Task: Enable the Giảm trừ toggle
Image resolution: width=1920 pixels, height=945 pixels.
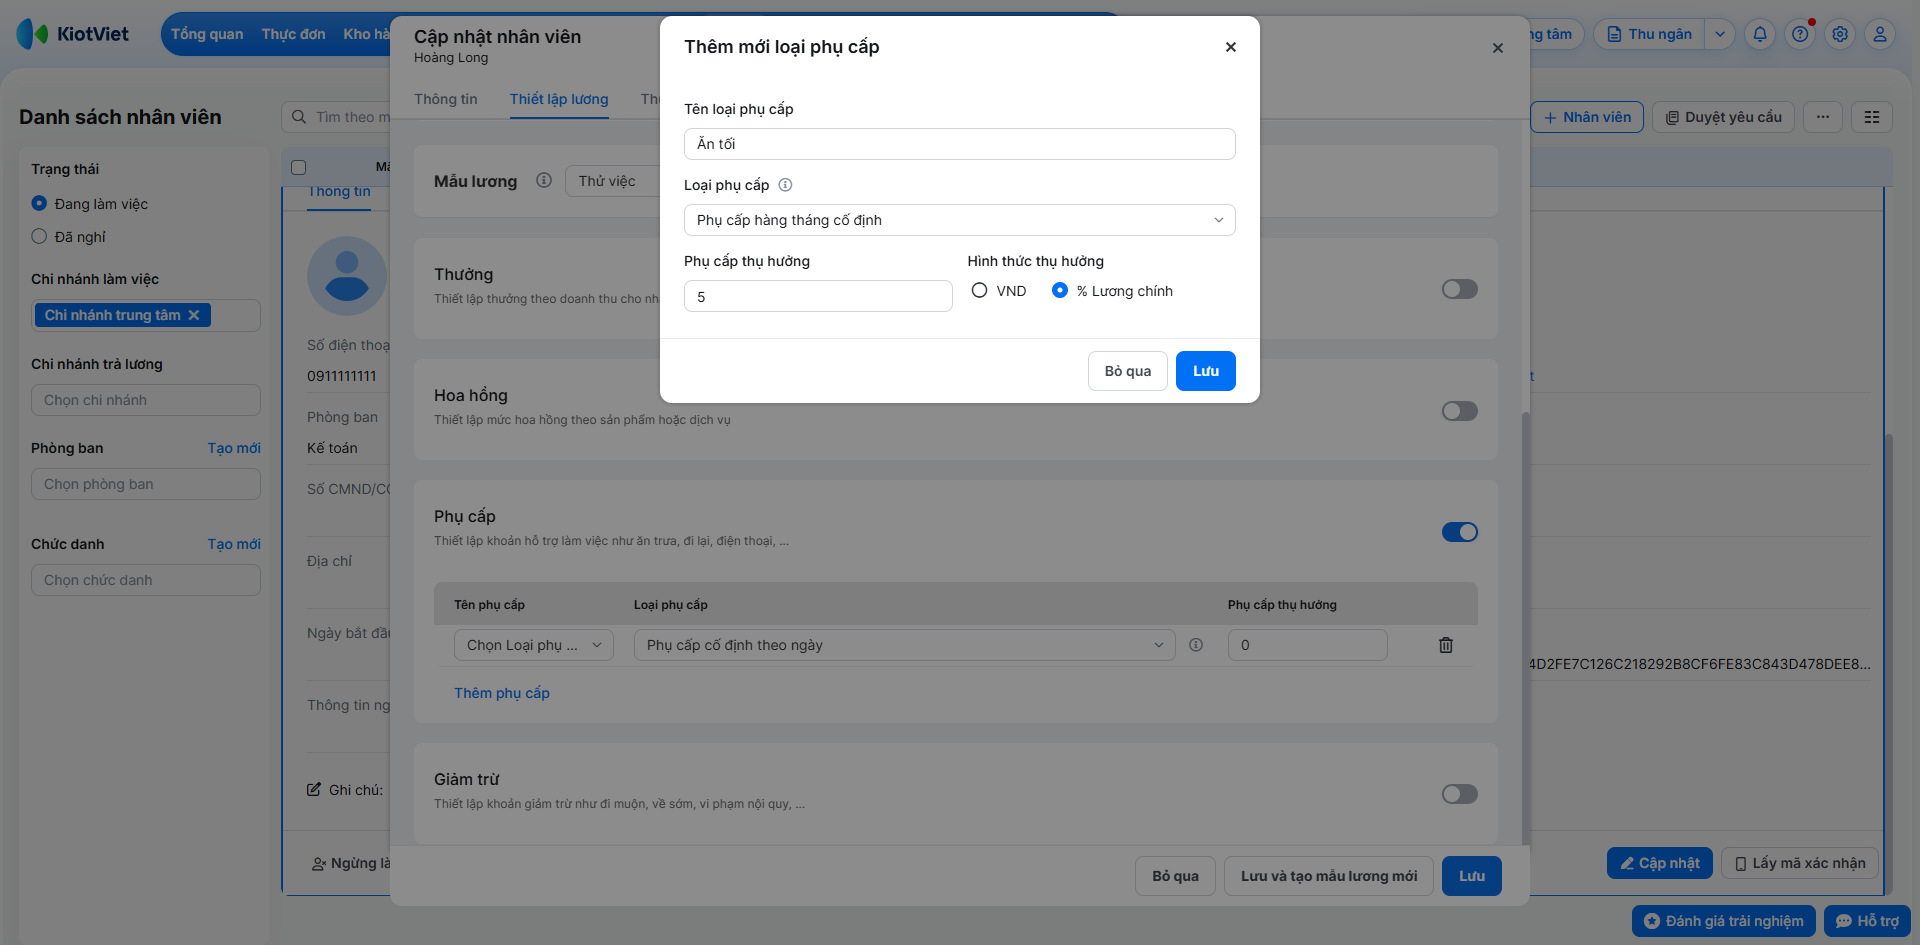Action: point(1460,794)
